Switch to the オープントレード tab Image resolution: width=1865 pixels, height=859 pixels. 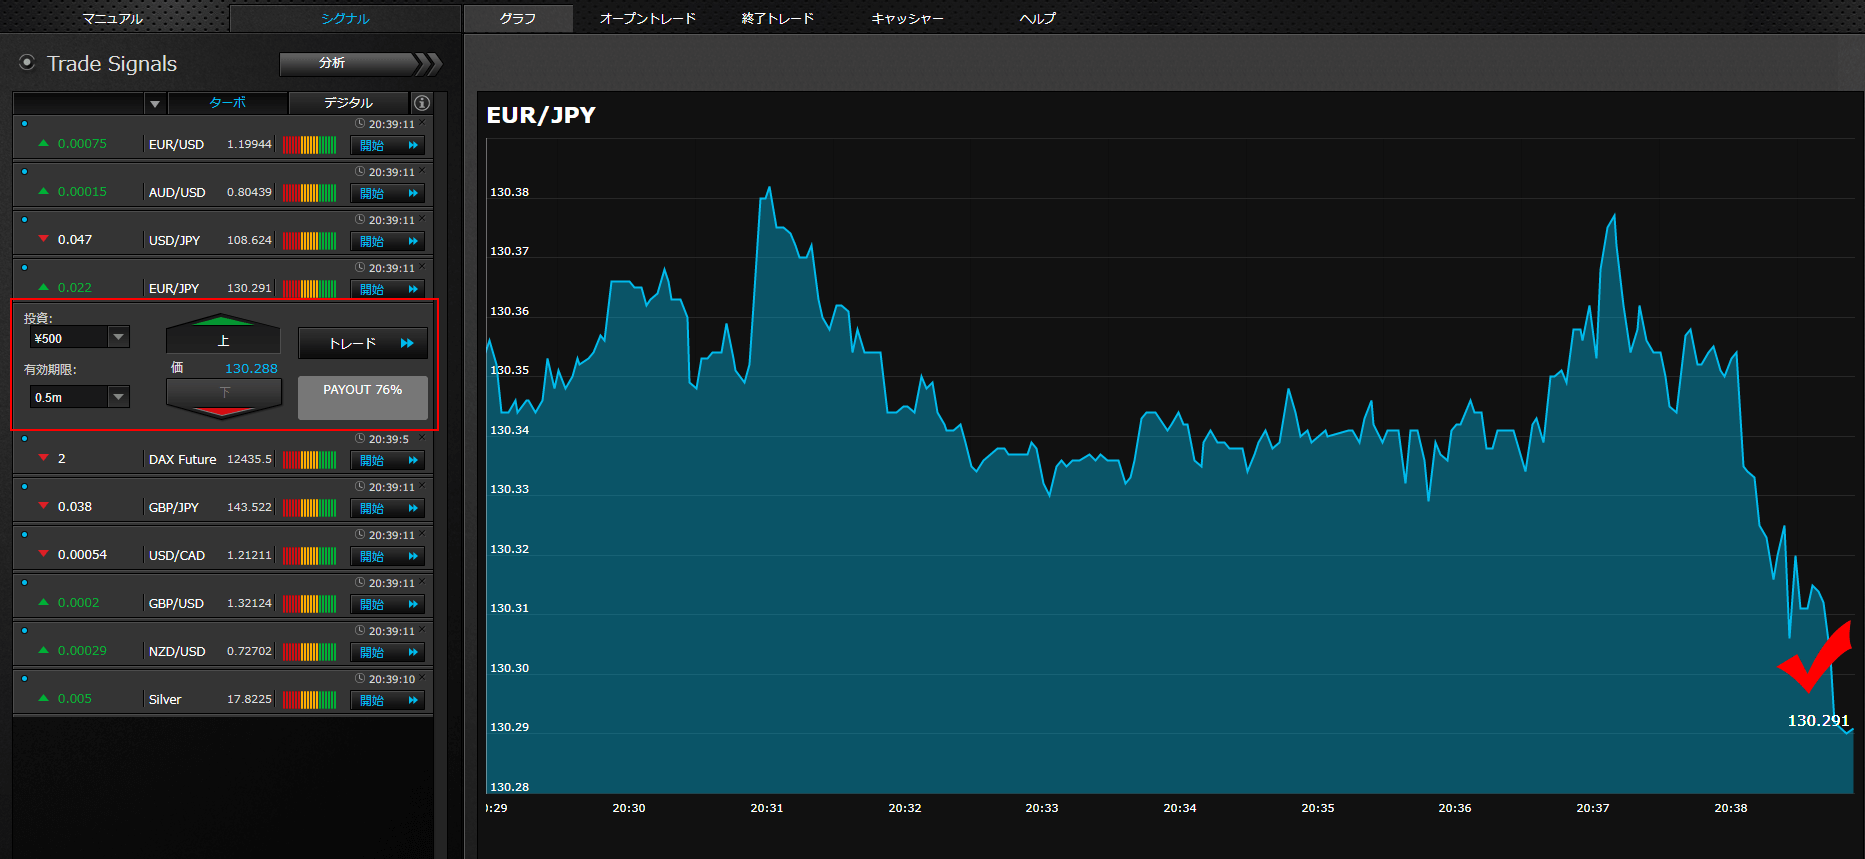[x=647, y=18]
